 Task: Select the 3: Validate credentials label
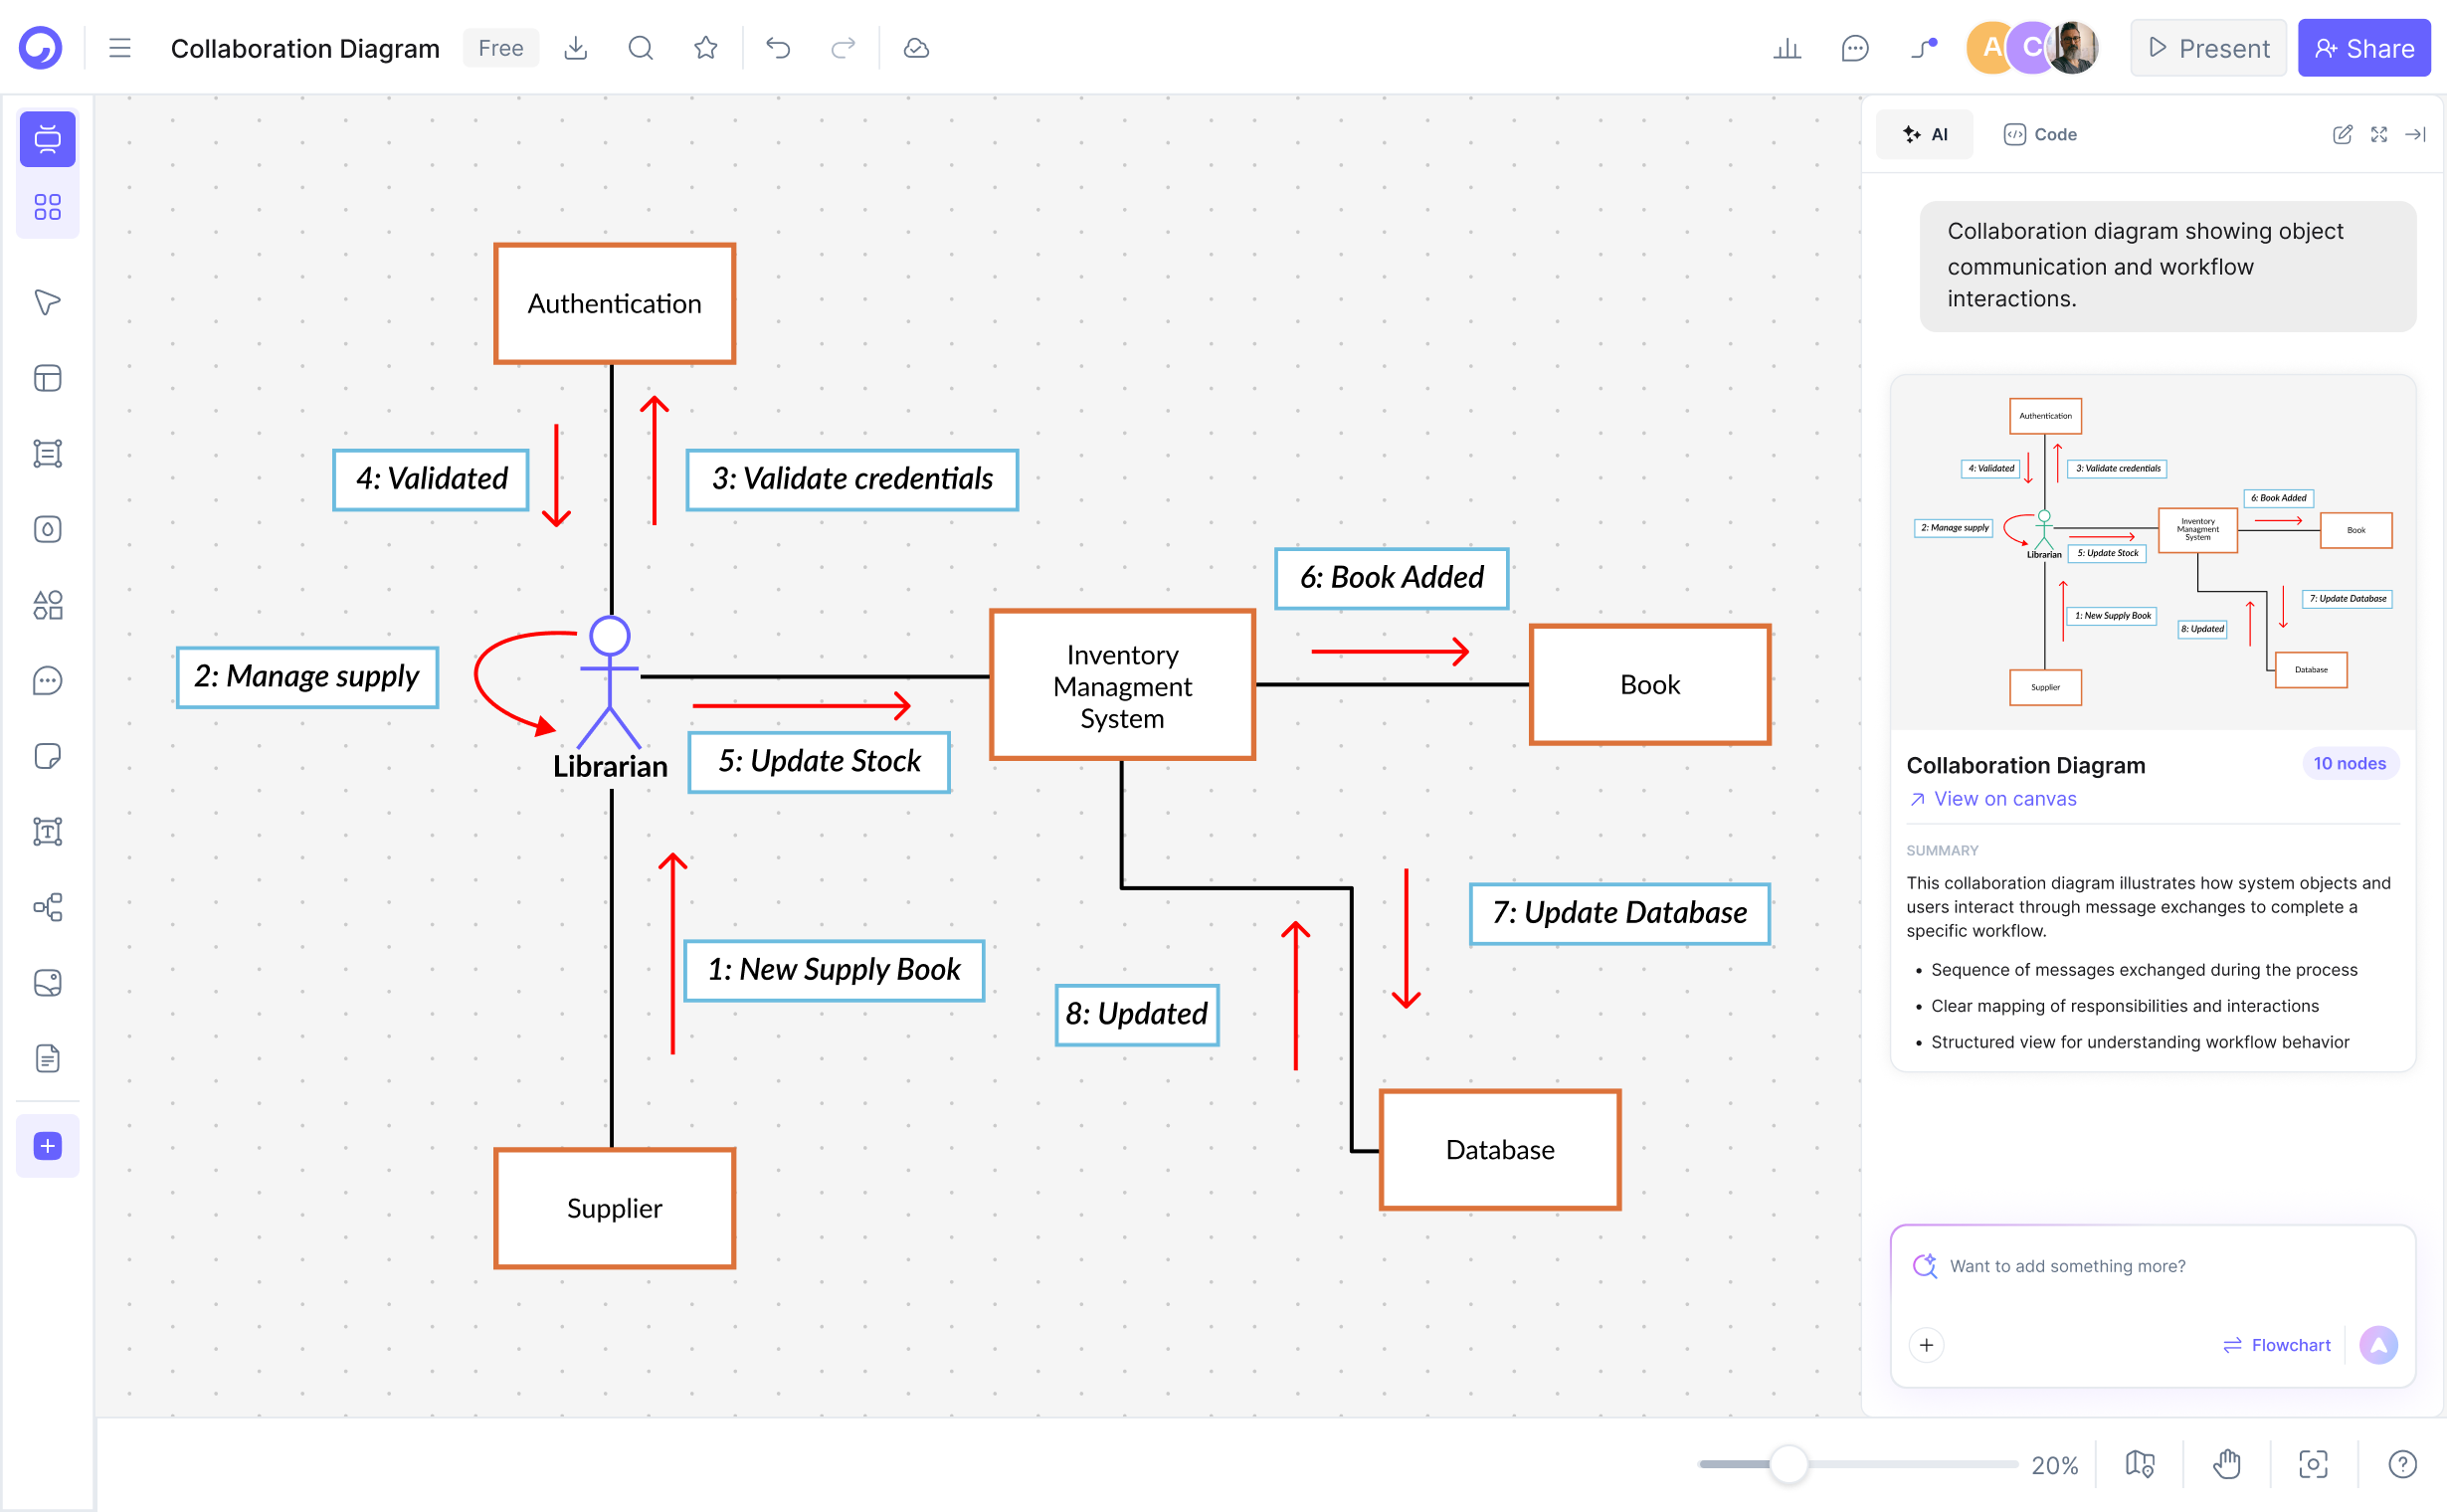coord(852,480)
